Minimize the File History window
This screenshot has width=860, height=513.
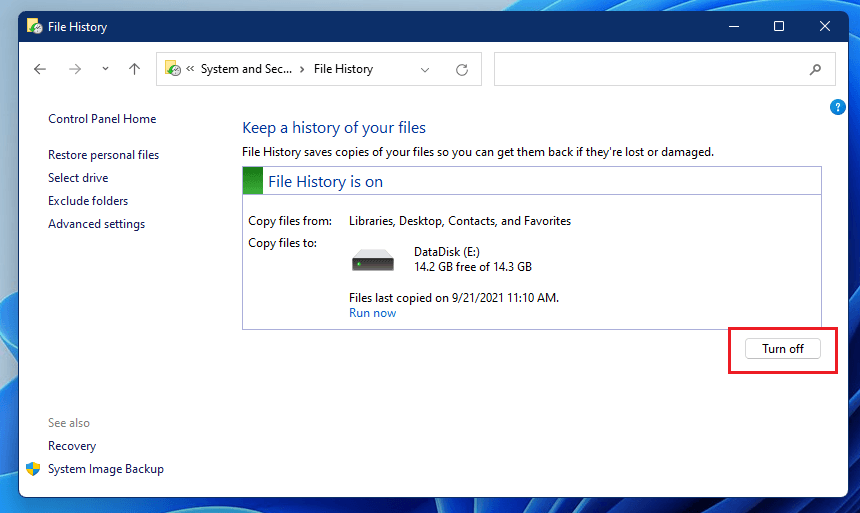point(734,26)
